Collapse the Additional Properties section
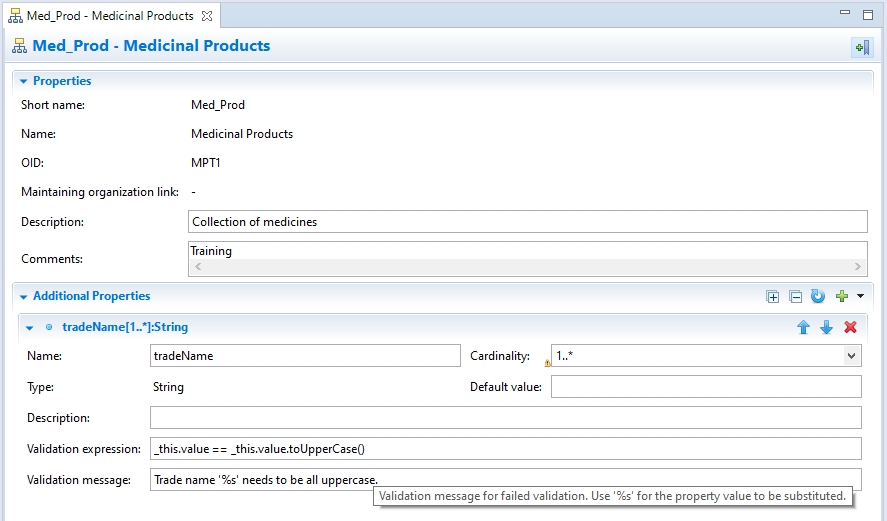The width and height of the screenshot is (887, 521). 23,297
